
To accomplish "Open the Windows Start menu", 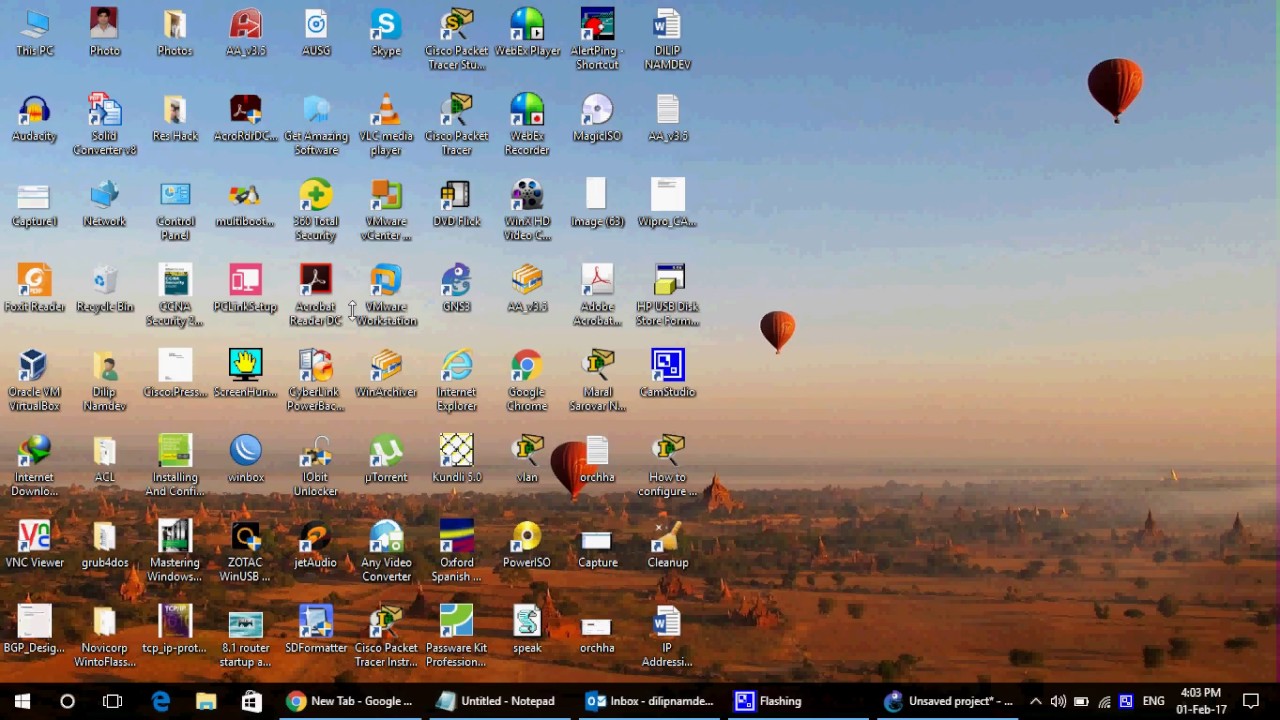I will point(22,701).
